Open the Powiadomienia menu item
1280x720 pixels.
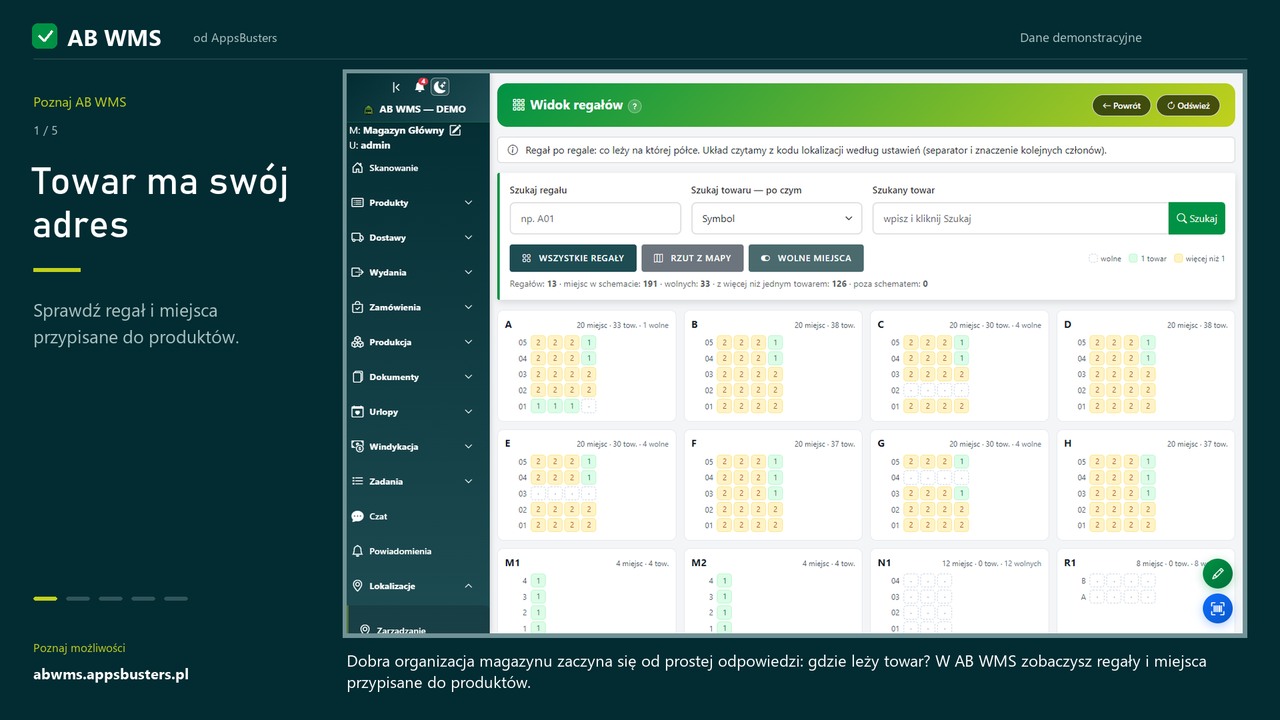coord(417,551)
